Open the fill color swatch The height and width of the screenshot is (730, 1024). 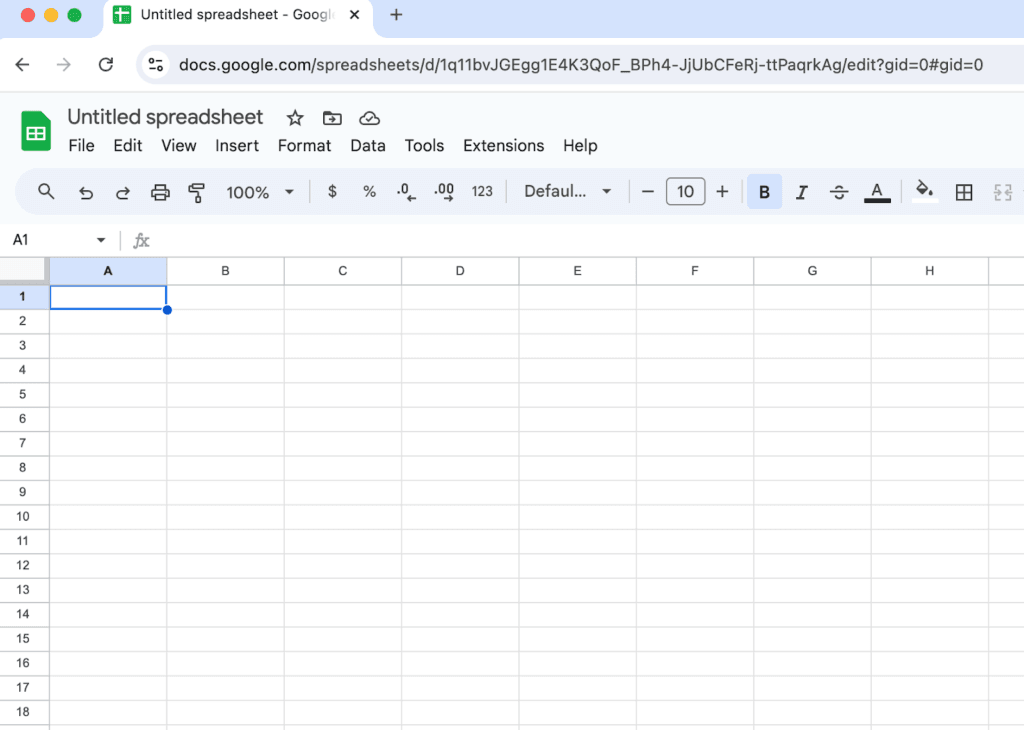924,191
